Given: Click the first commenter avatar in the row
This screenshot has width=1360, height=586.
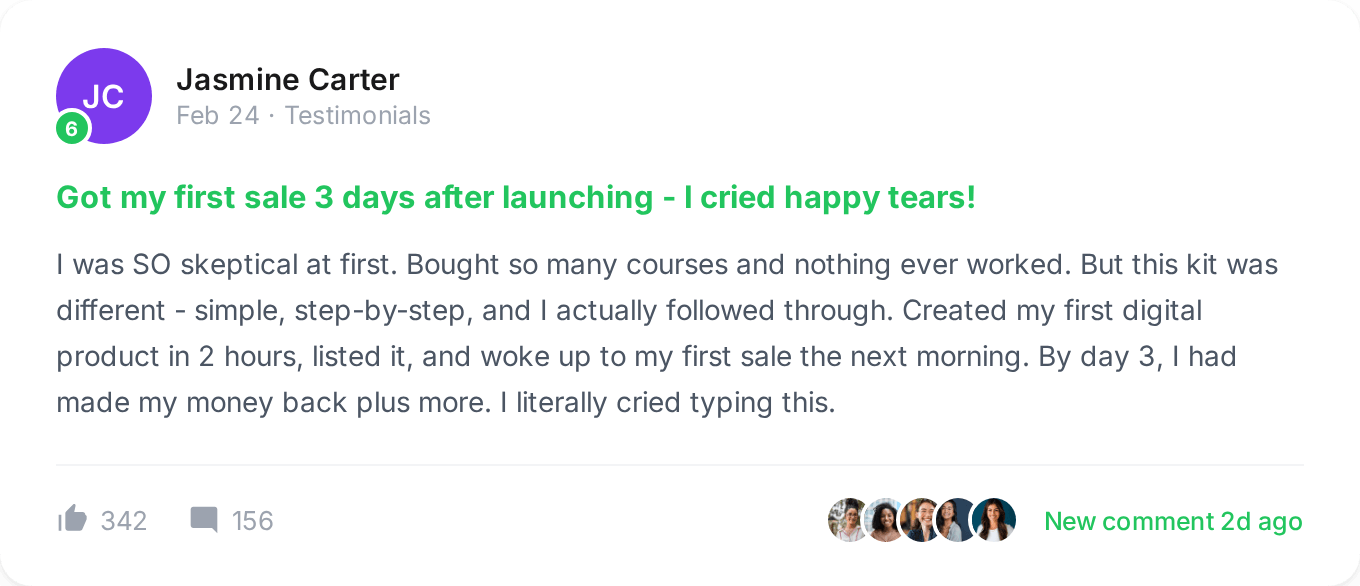Looking at the screenshot, I should (845, 520).
